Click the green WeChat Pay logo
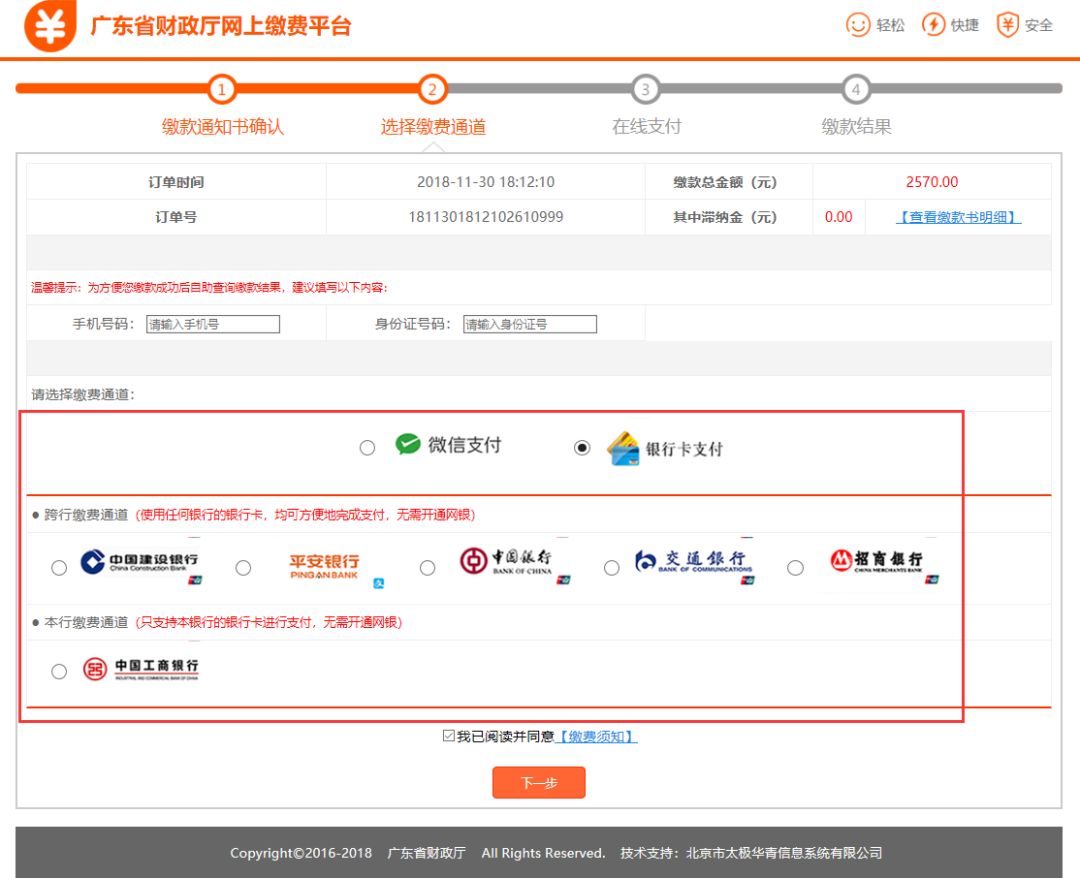The height and width of the screenshot is (878, 1080). coord(408,444)
